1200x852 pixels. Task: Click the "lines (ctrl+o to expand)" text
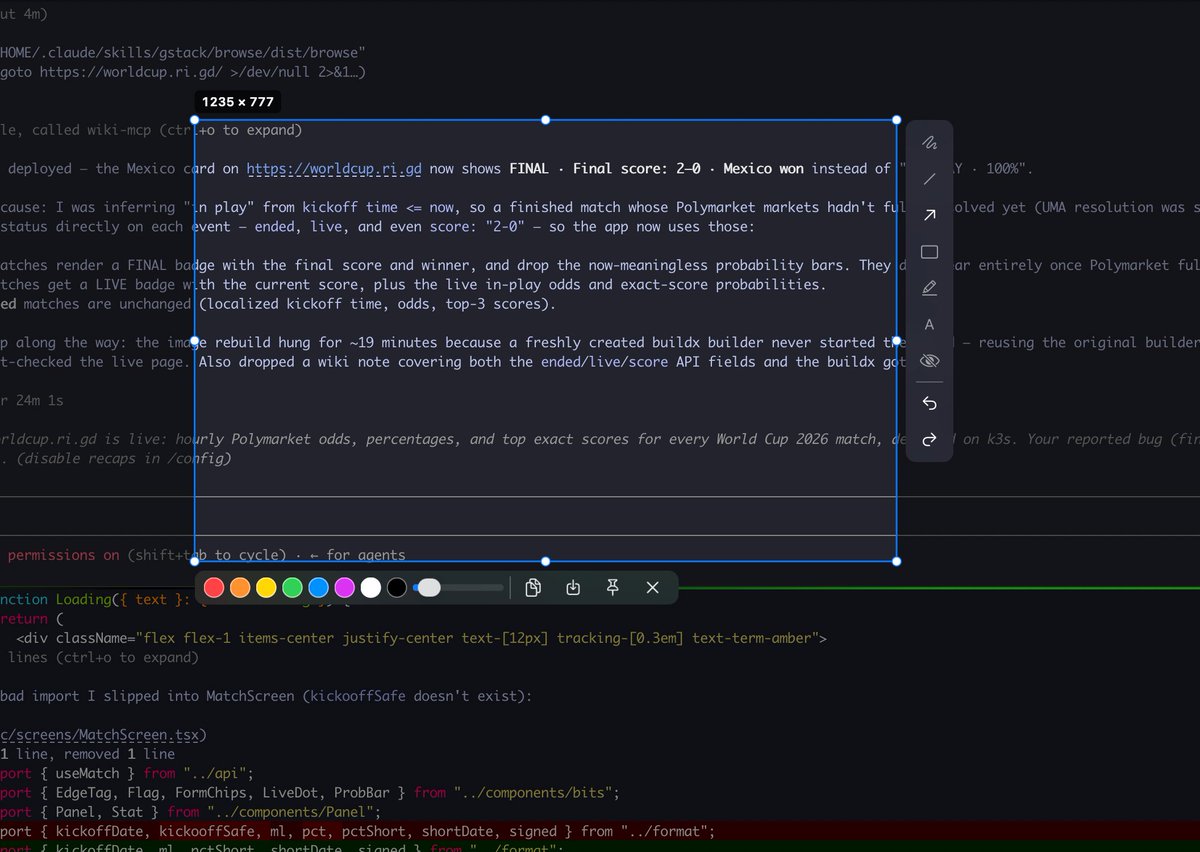[x=103, y=657]
